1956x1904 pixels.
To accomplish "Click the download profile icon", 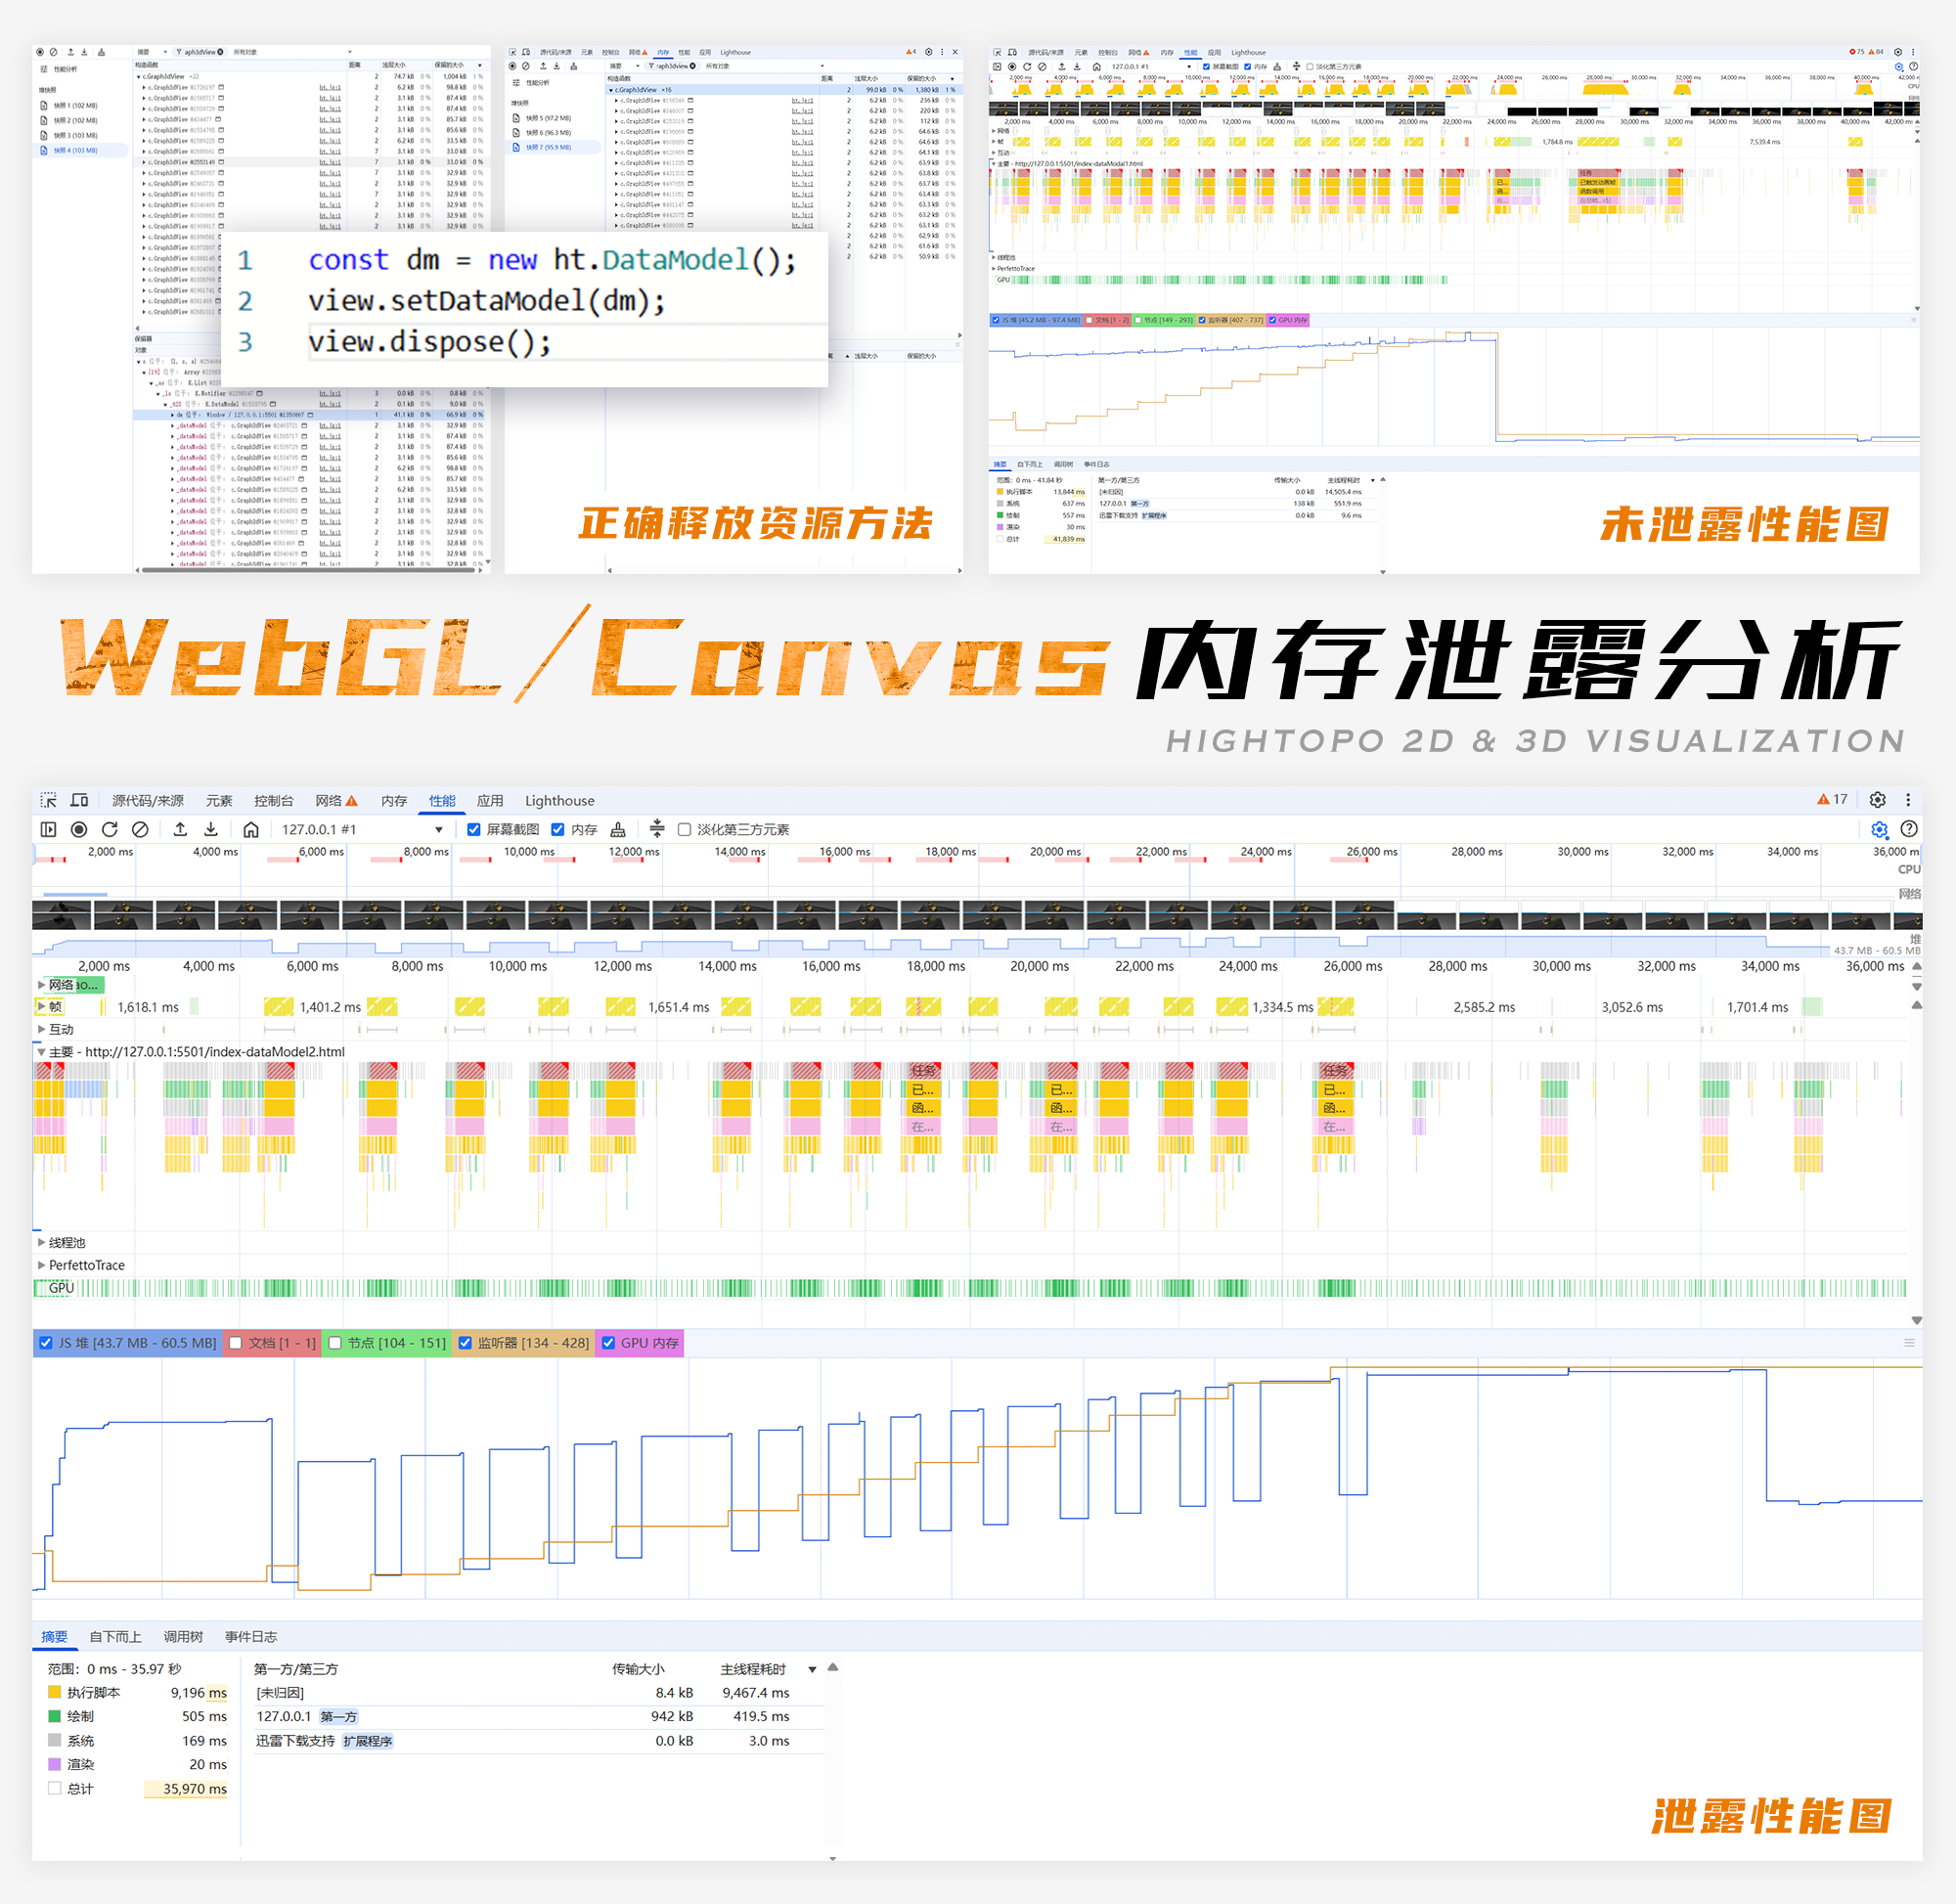I will [x=211, y=829].
